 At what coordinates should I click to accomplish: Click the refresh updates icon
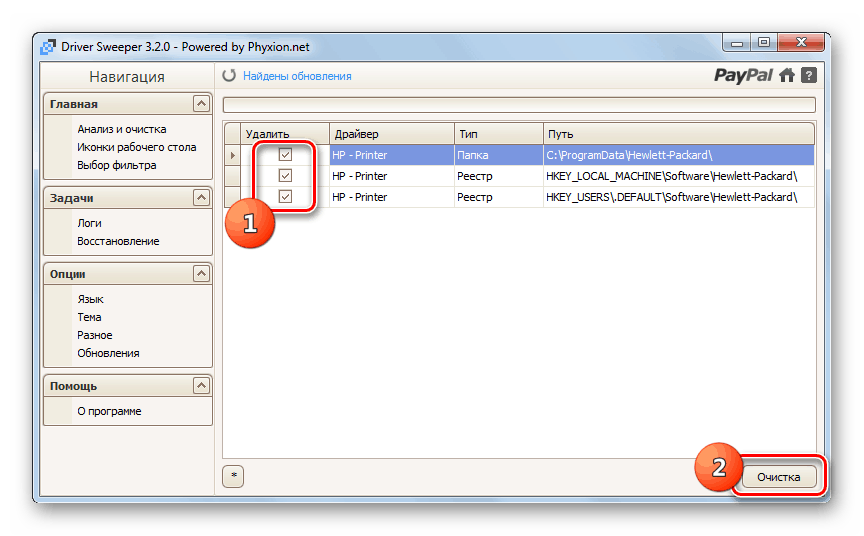coord(229,76)
